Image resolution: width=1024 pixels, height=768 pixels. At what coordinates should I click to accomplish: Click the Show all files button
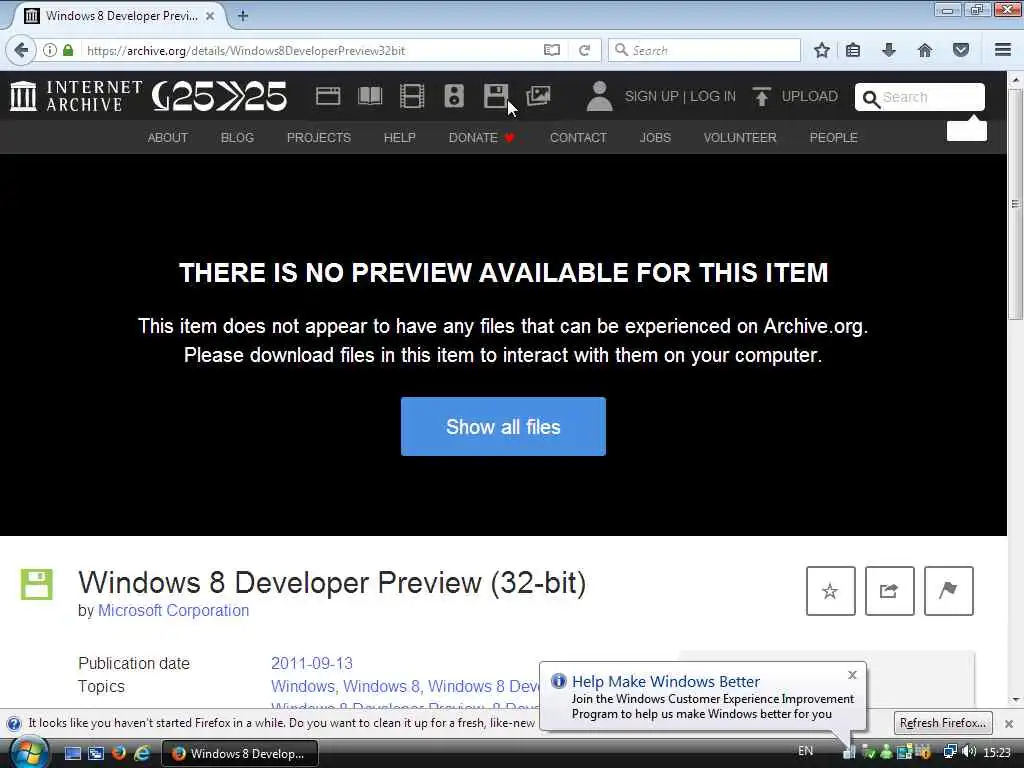coord(503,426)
